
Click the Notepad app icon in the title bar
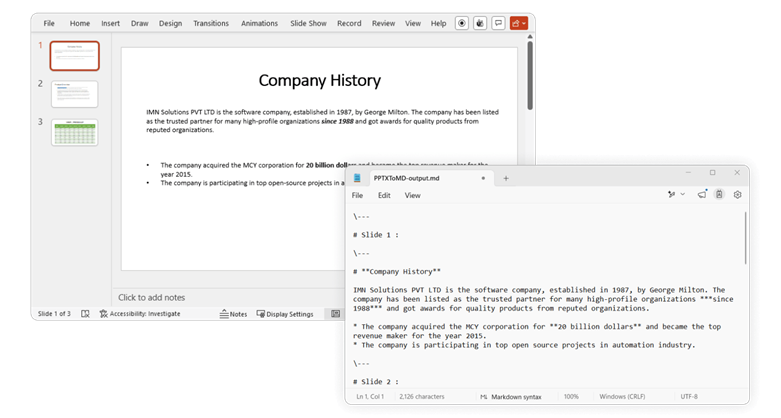357,178
